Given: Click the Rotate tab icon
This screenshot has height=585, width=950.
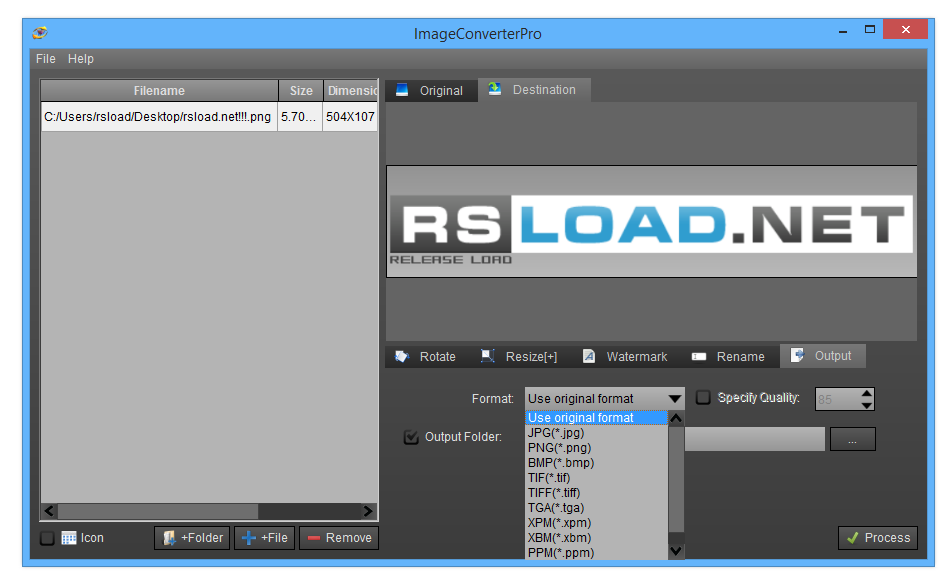Looking at the screenshot, I should 402,356.
